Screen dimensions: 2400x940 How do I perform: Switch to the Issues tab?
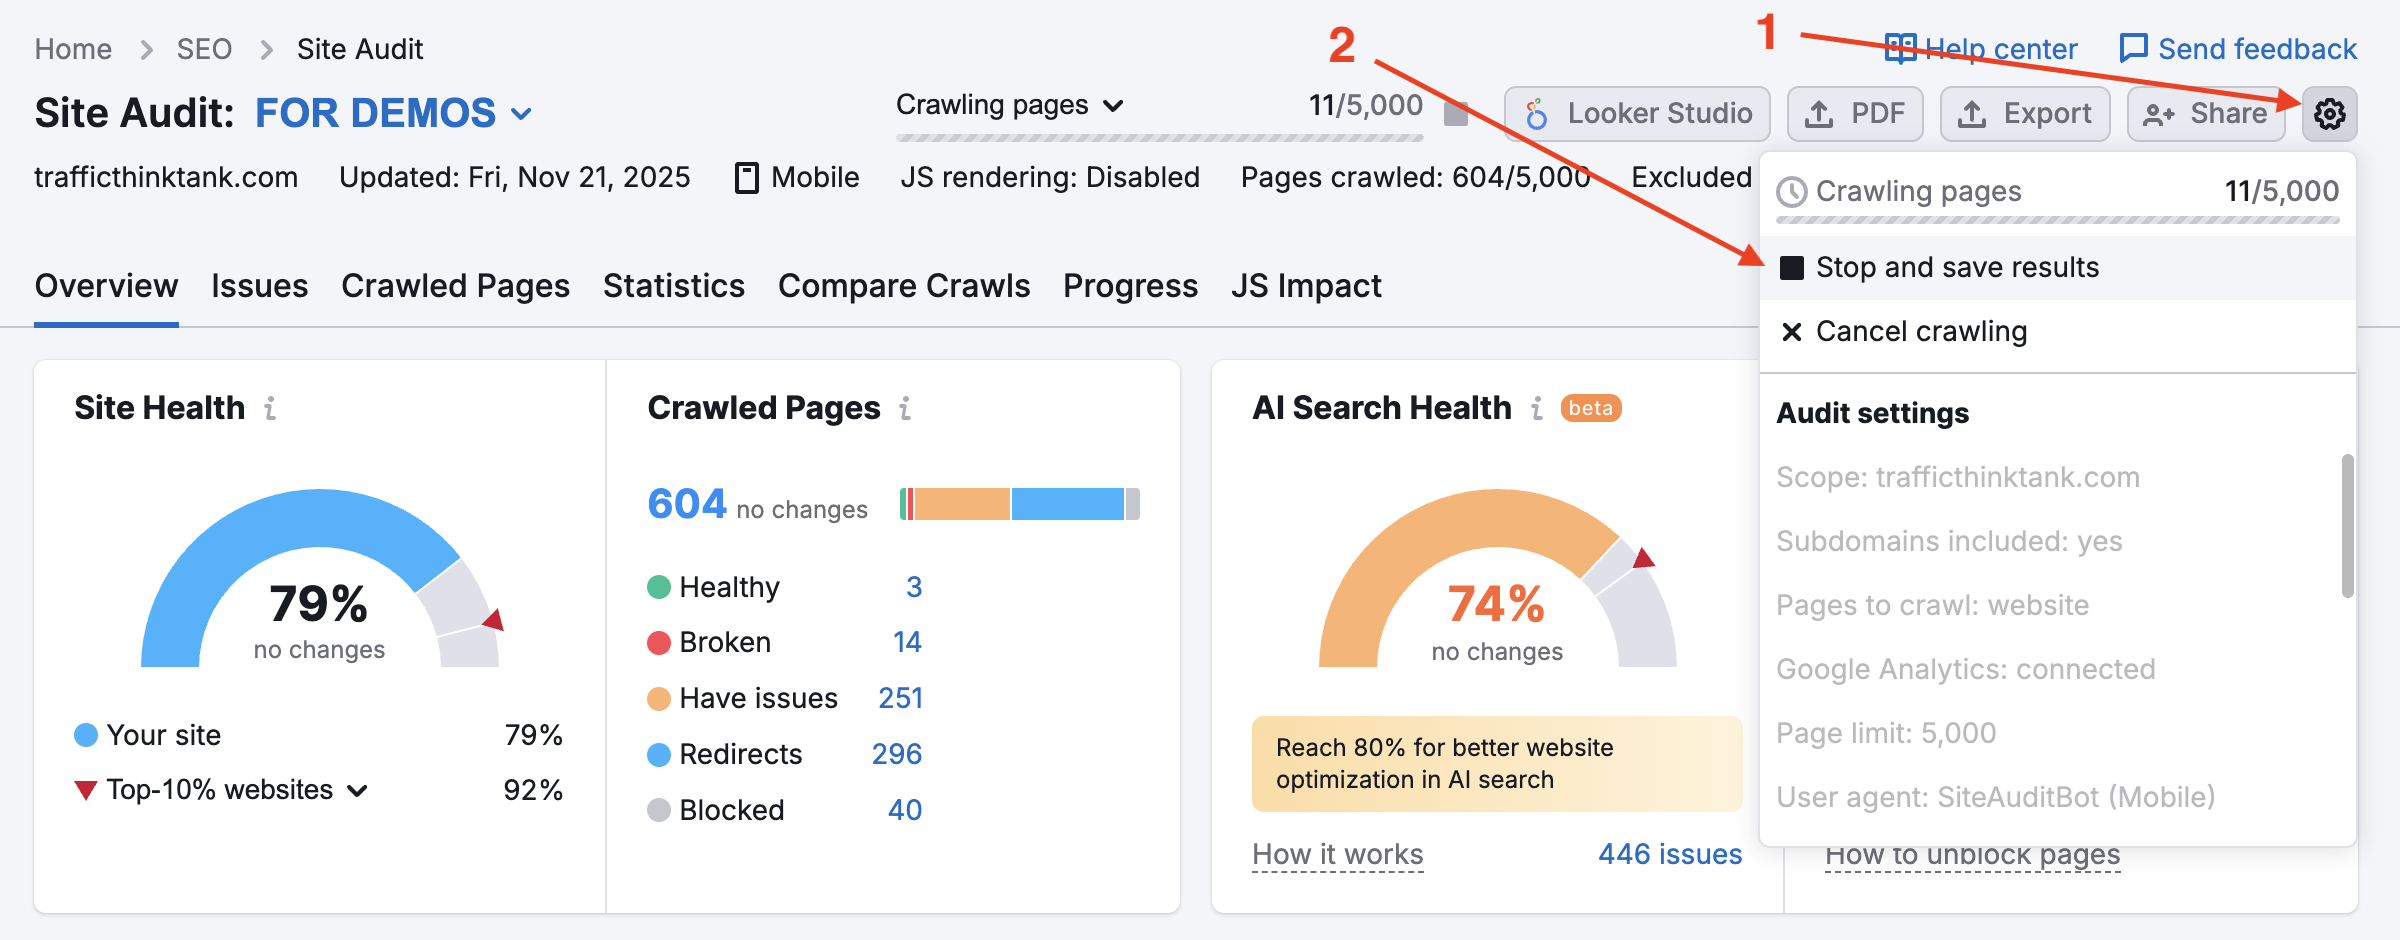click(x=259, y=286)
